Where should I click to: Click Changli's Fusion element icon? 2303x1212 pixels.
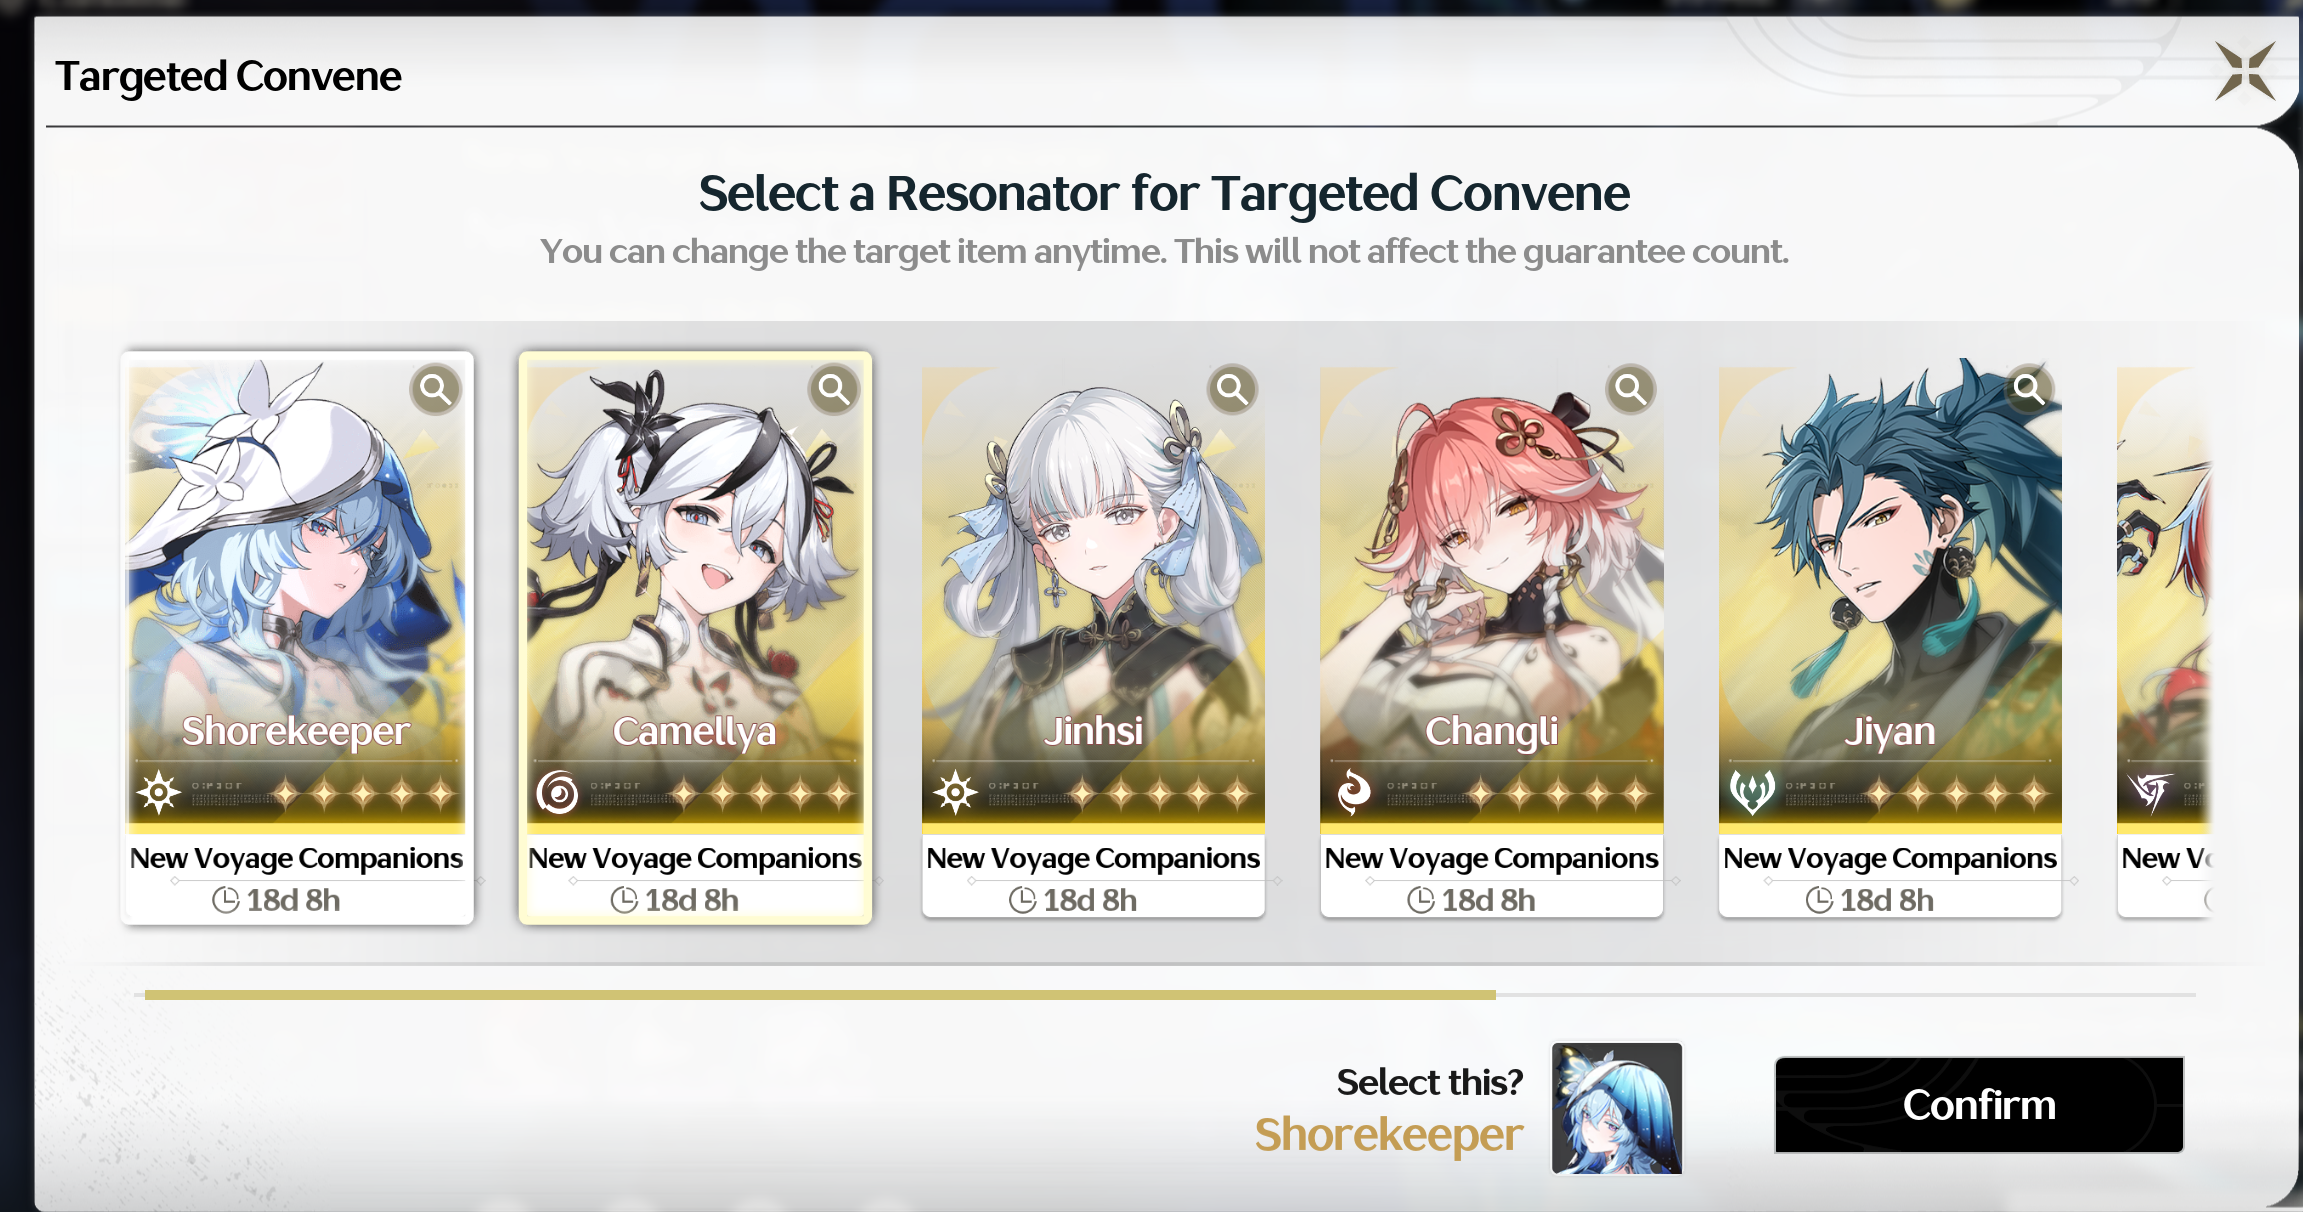pyautogui.click(x=1354, y=793)
